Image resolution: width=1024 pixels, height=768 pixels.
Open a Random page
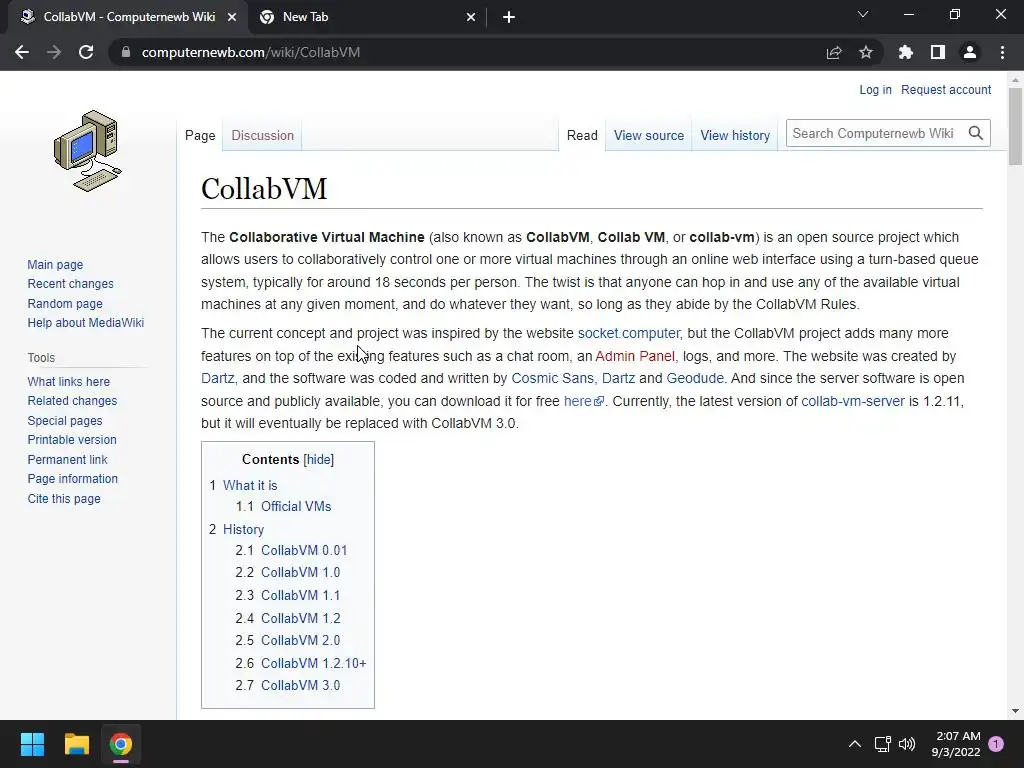65,303
